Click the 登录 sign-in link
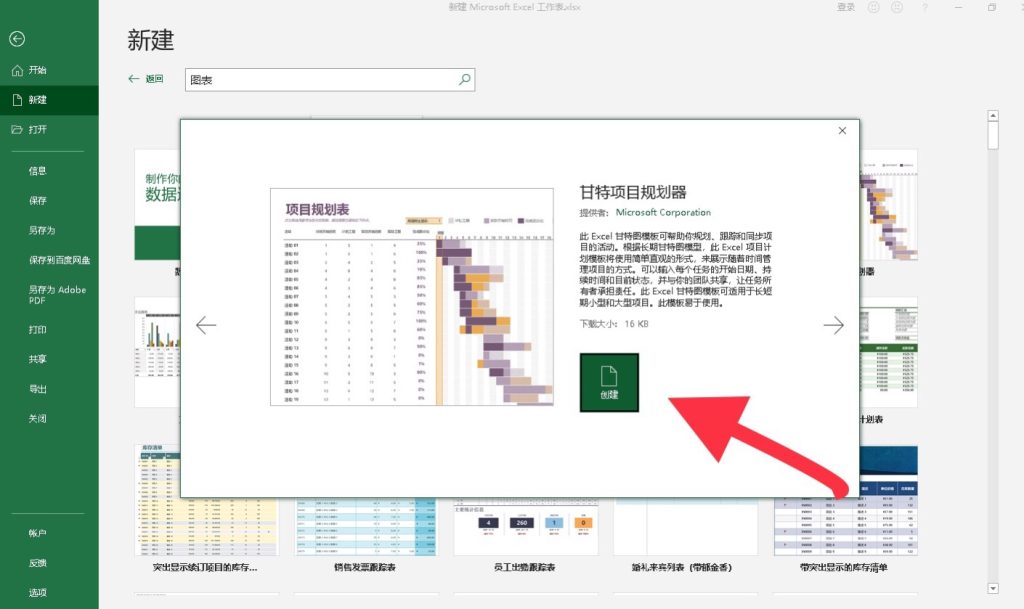The image size is (1024, 609). tap(846, 7)
